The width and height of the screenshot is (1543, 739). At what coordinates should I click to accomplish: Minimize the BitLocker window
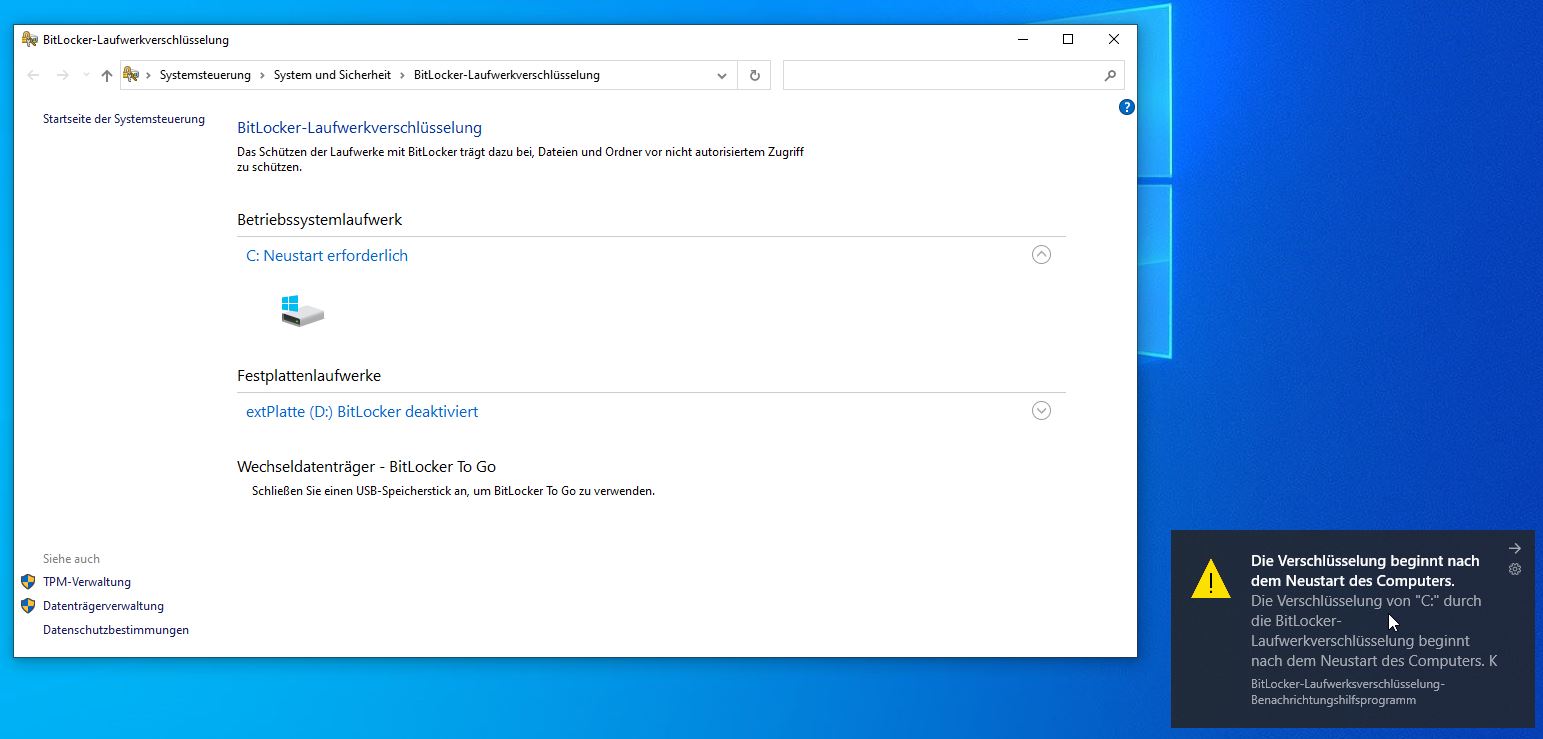1023,40
